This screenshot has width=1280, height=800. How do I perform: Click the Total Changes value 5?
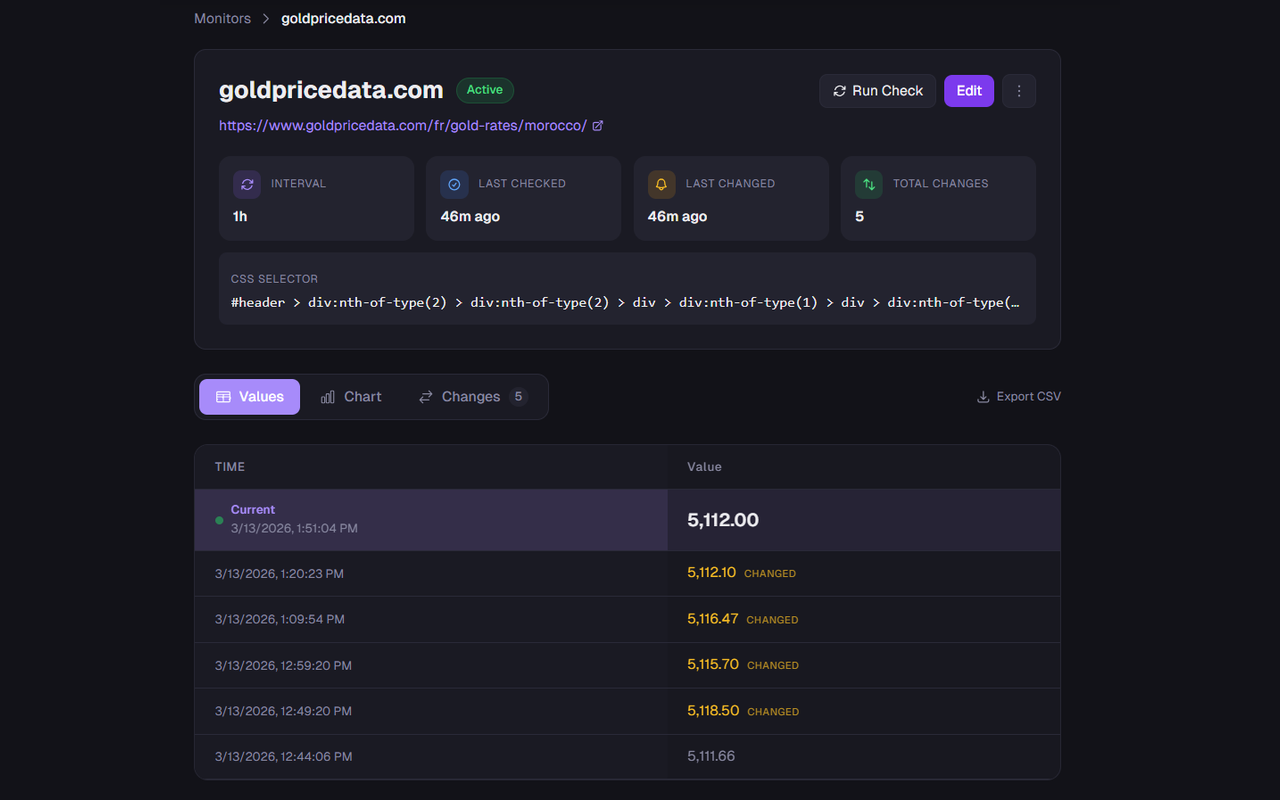tap(859, 216)
